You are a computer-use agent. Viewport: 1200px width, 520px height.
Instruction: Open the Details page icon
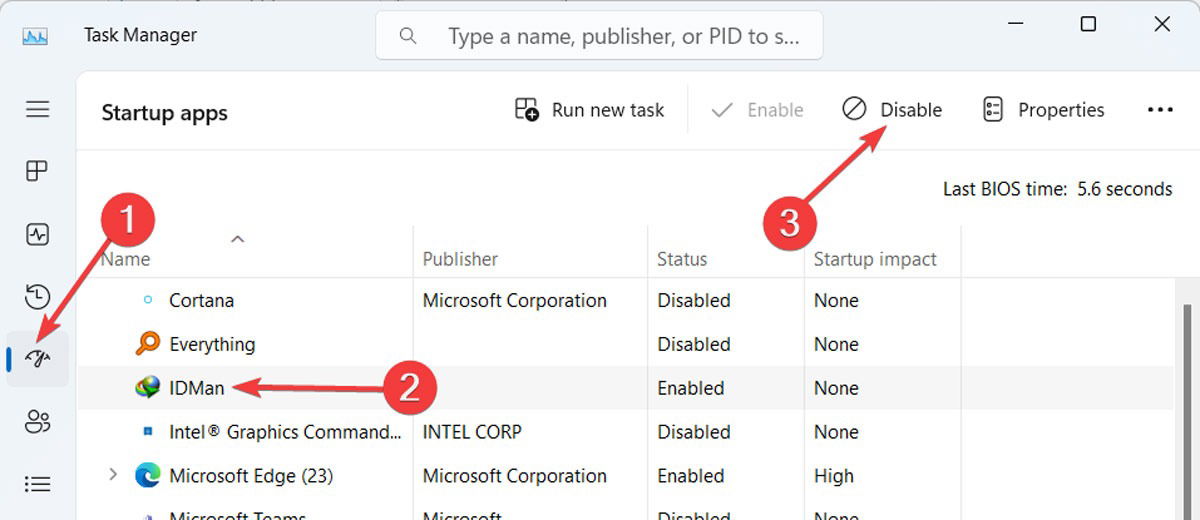point(37,484)
